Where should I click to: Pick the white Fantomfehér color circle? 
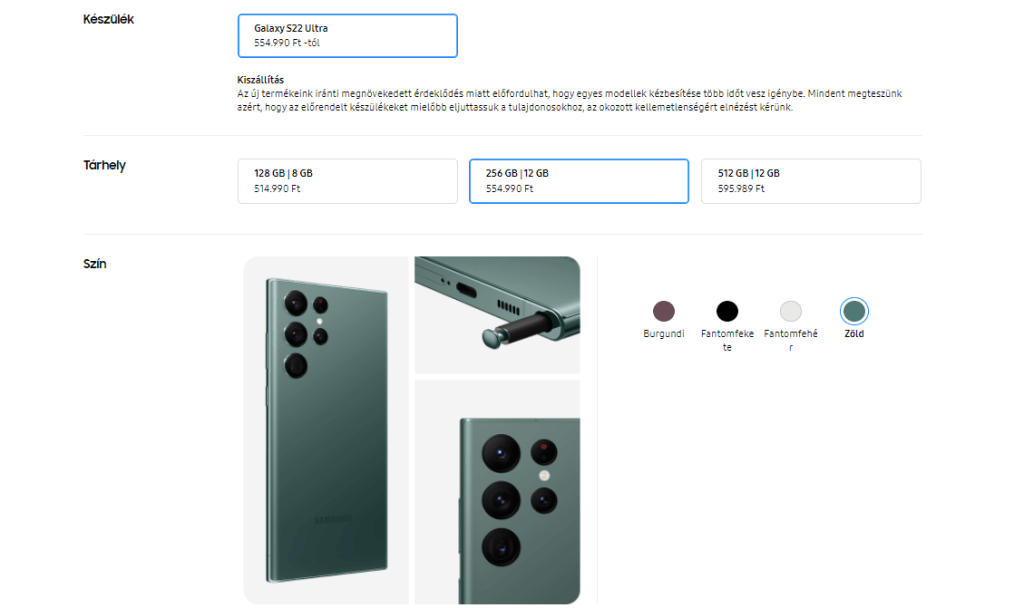tap(791, 311)
